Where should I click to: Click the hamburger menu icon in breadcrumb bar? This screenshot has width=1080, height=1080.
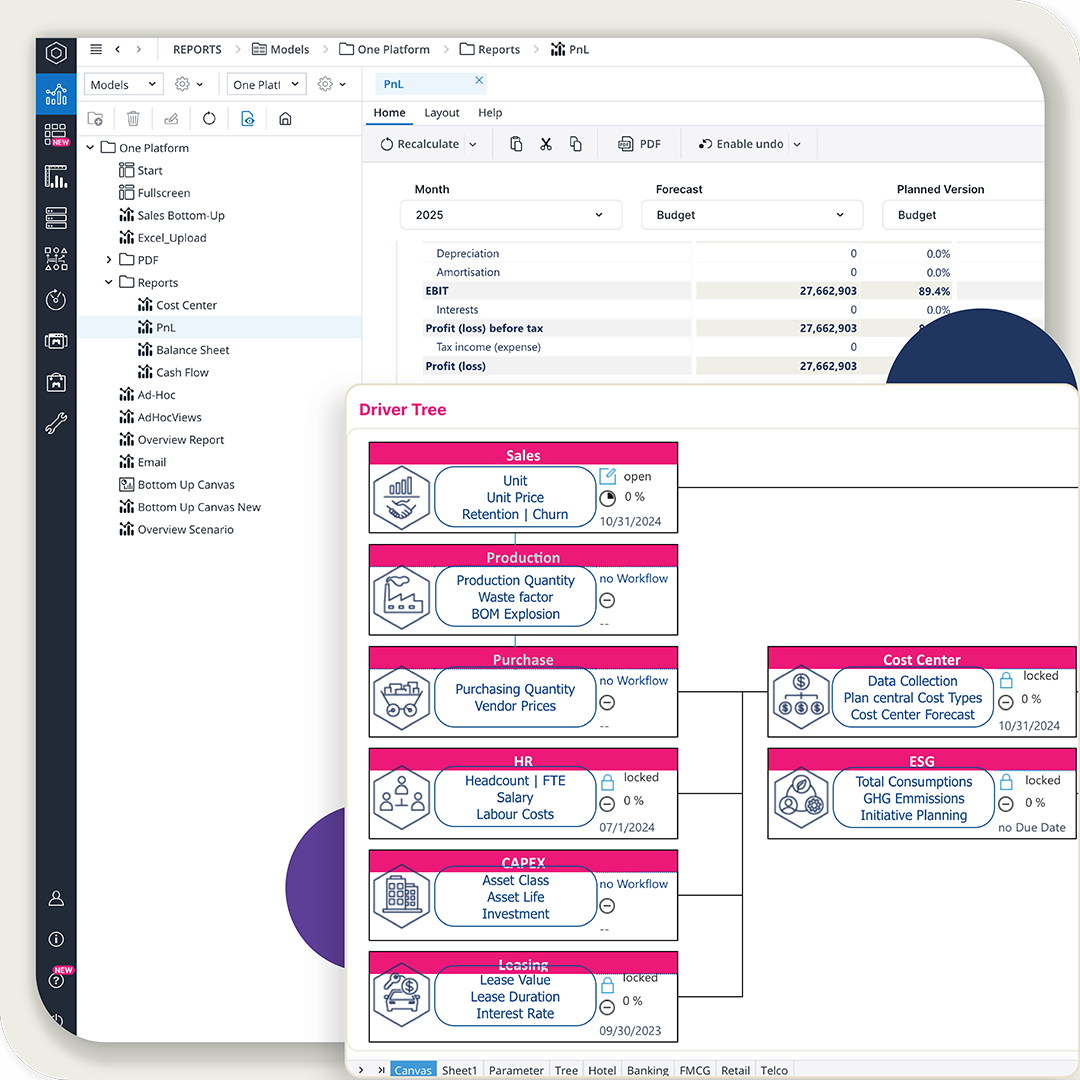(96, 49)
